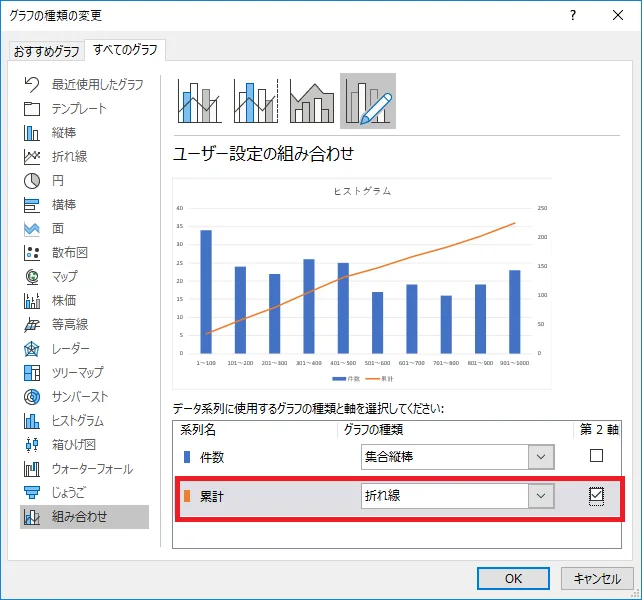Choose ウォーターフォール waterfall chart type
This screenshot has width=642, height=600.
coord(90,468)
